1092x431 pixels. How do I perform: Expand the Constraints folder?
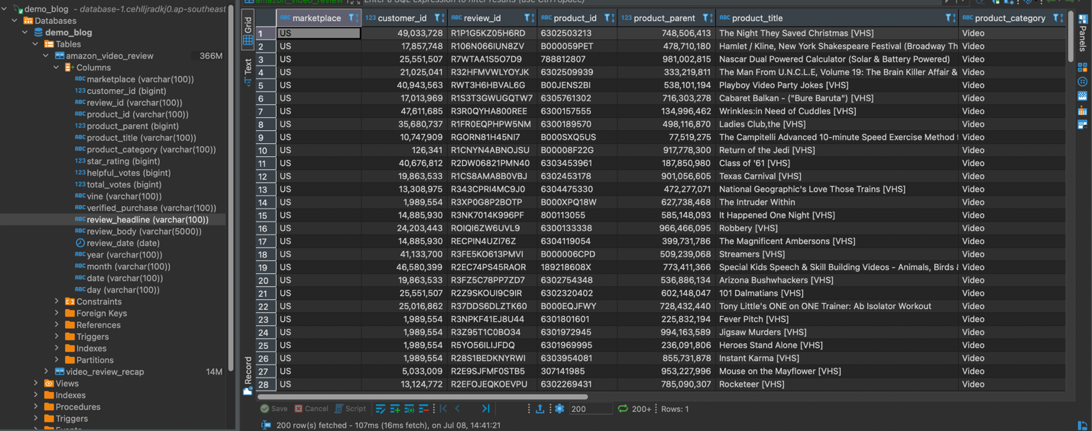click(56, 301)
